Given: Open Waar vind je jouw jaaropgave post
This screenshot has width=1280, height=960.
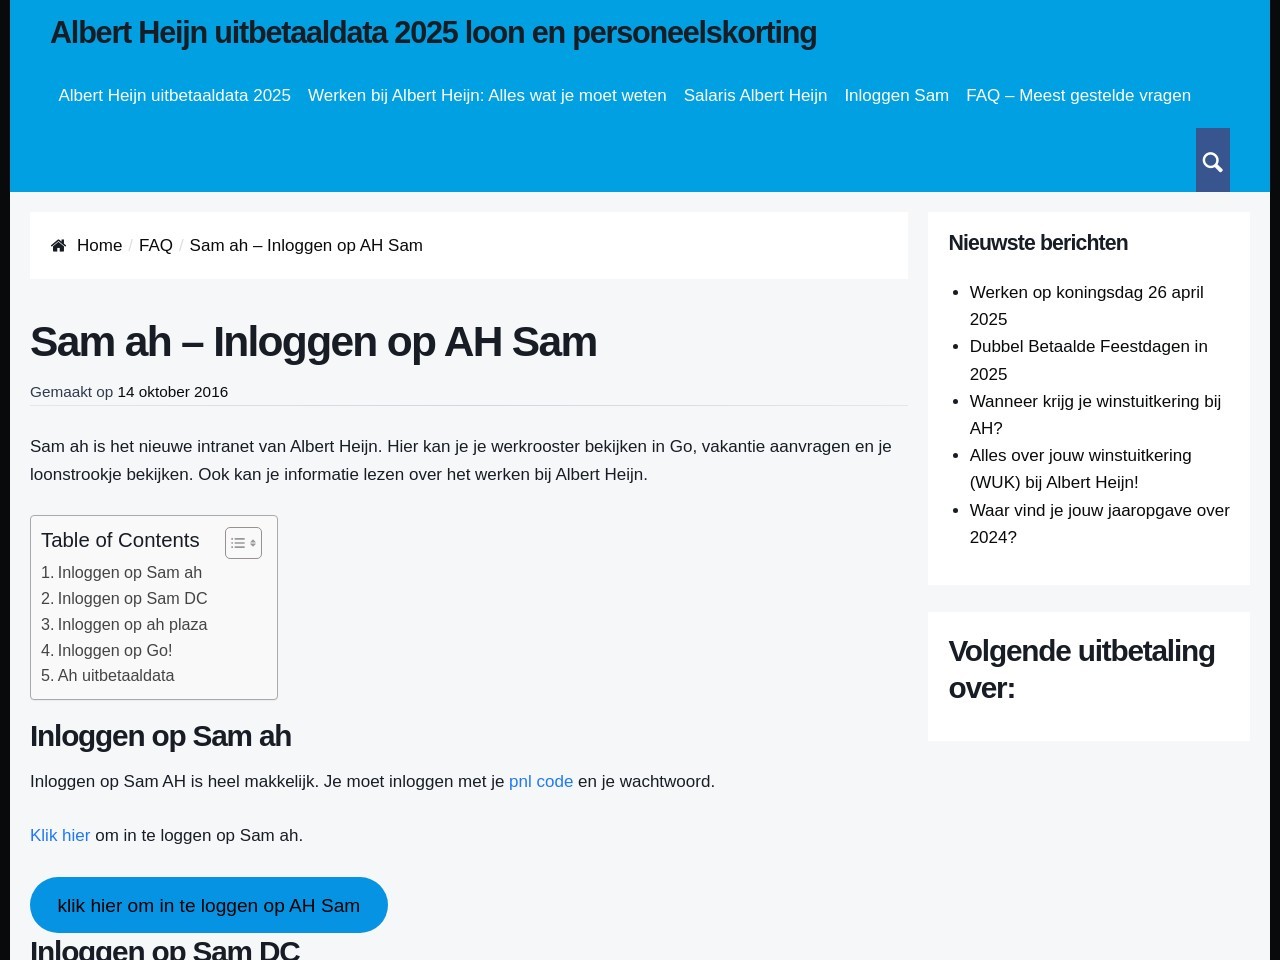Looking at the screenshot, I should click(1099, 524).
